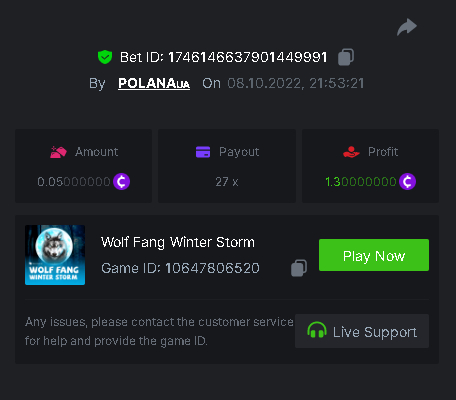Click the 27 x payout value
Image resolution: width=456 pixels, height=400 pixels.
227,182
